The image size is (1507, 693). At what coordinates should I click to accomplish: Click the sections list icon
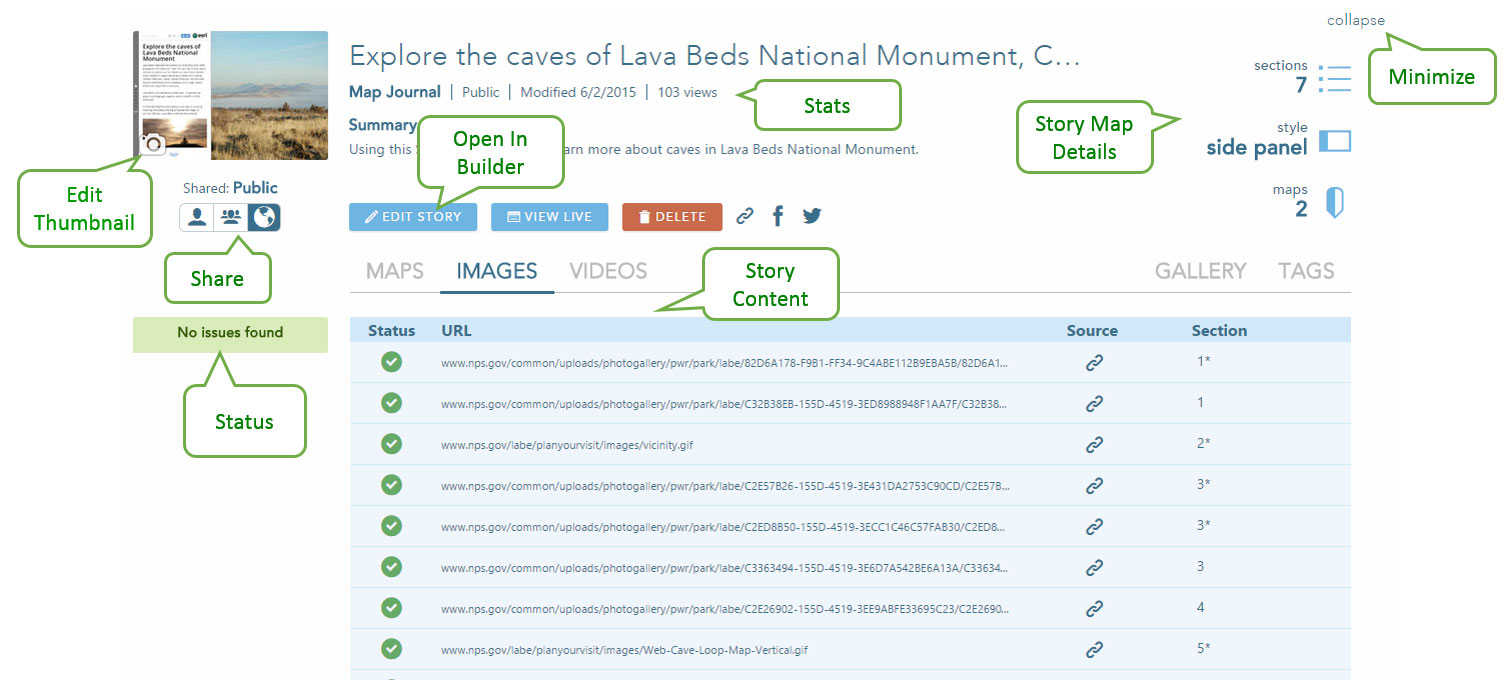click(1334, 79)
